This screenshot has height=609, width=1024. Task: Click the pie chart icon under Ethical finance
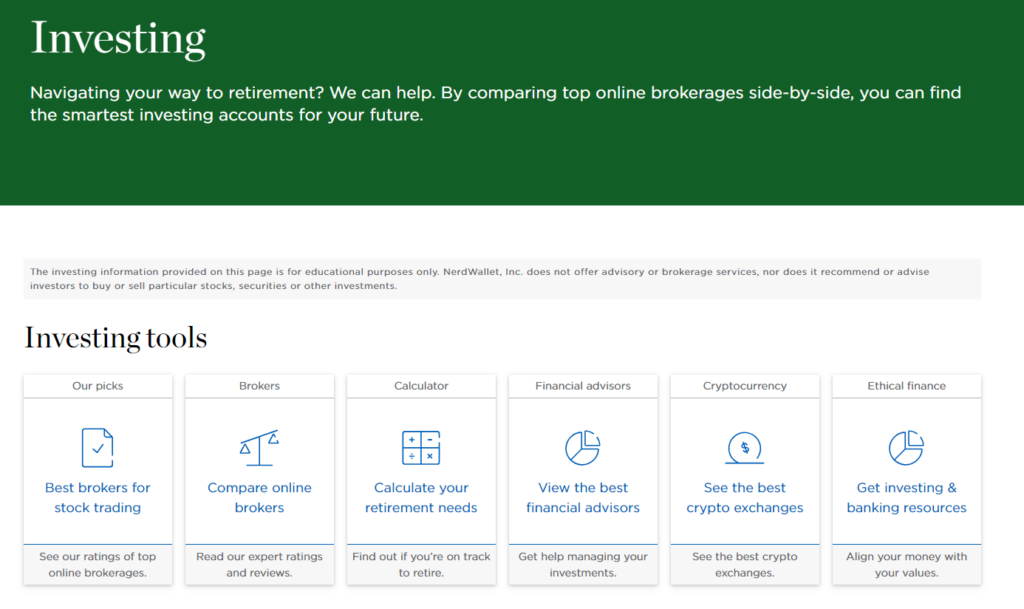(x=906, y=447)
